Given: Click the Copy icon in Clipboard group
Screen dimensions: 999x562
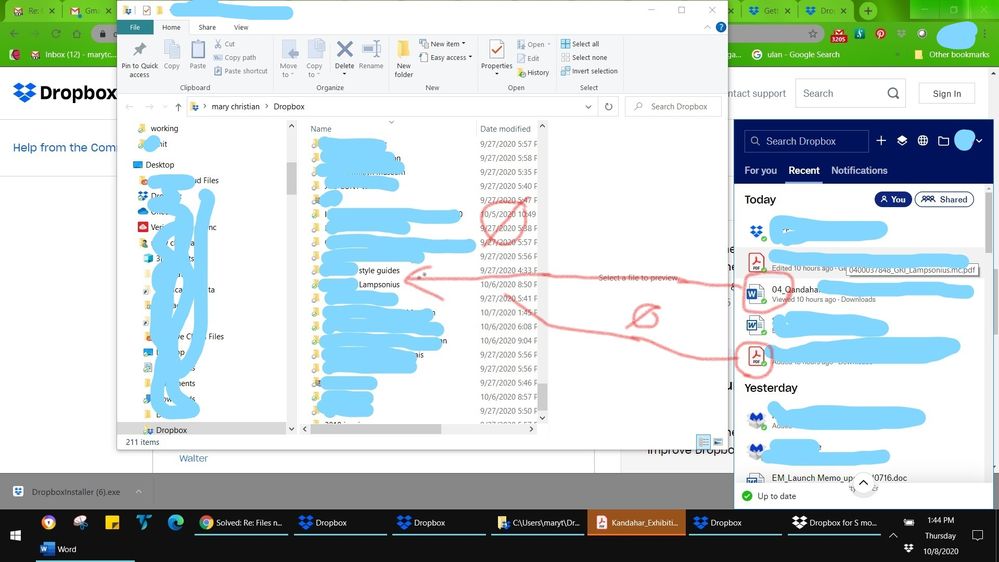Looking at the screenshot, I should 171,55.
